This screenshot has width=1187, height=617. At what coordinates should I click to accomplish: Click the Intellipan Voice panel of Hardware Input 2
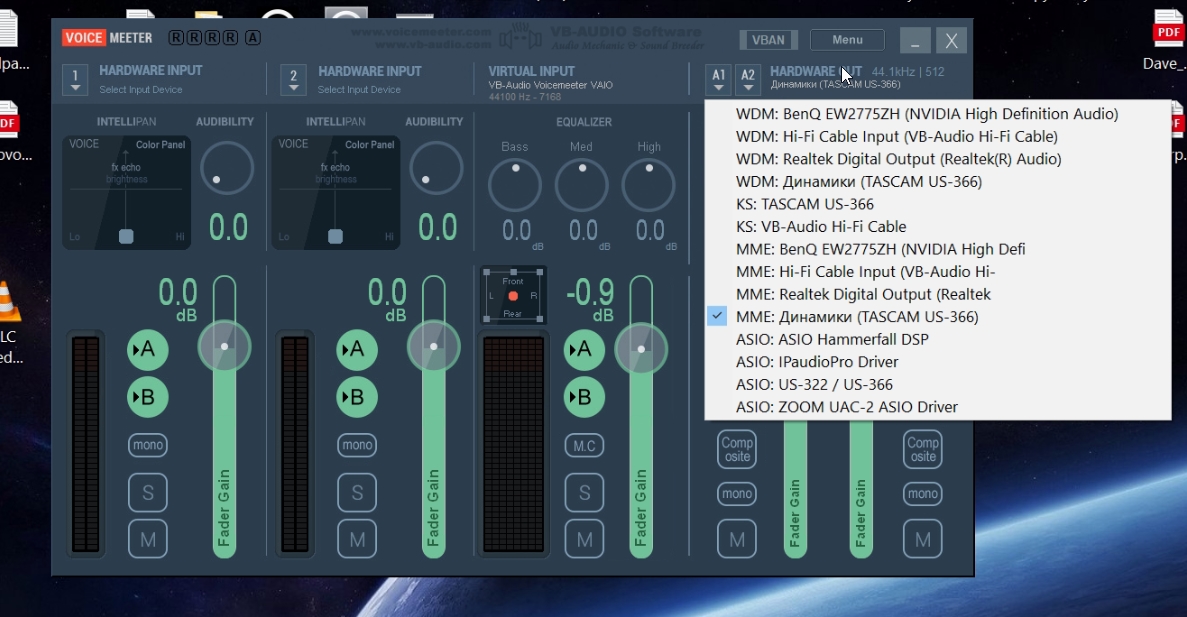pos(335,192)
